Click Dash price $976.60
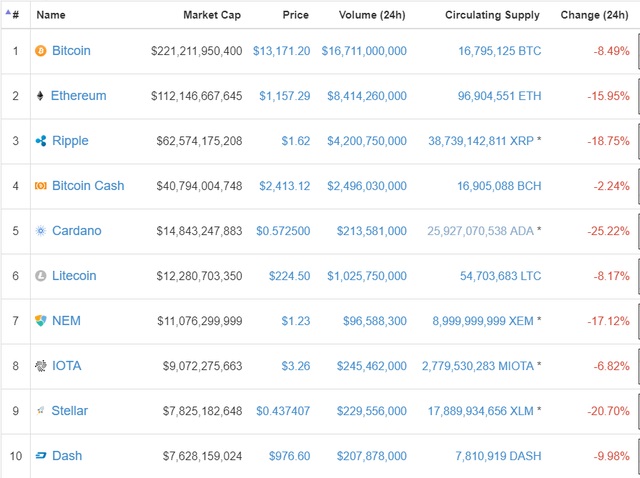This screenshot has width=640, height=478. coord(290,456)
